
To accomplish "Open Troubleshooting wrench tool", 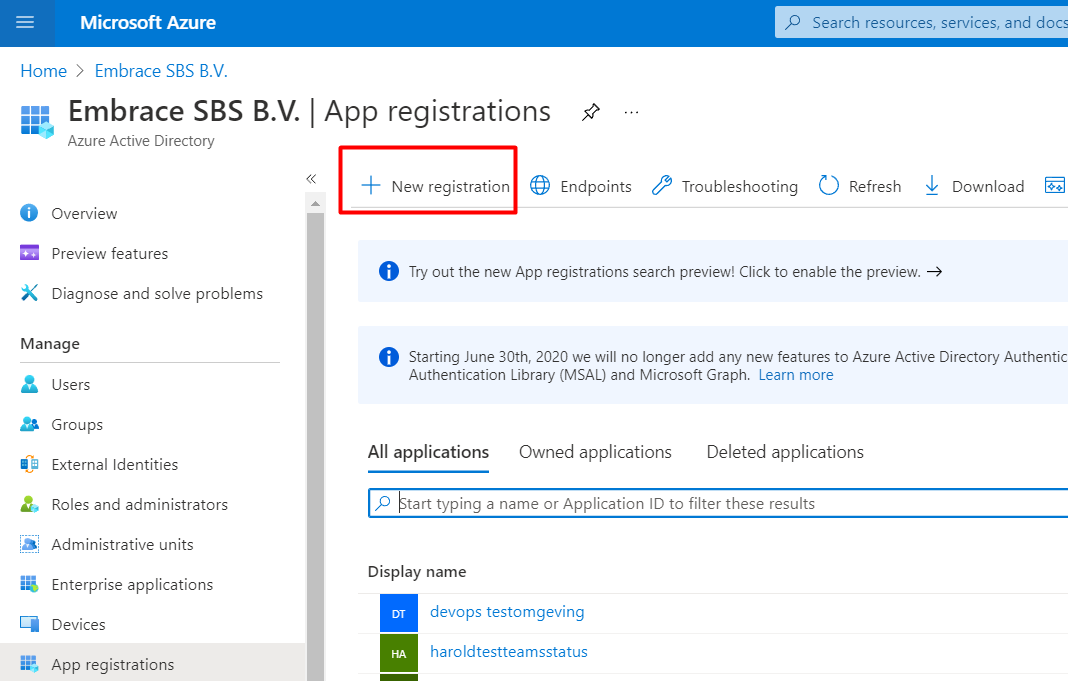I will (x=725, y=186).
